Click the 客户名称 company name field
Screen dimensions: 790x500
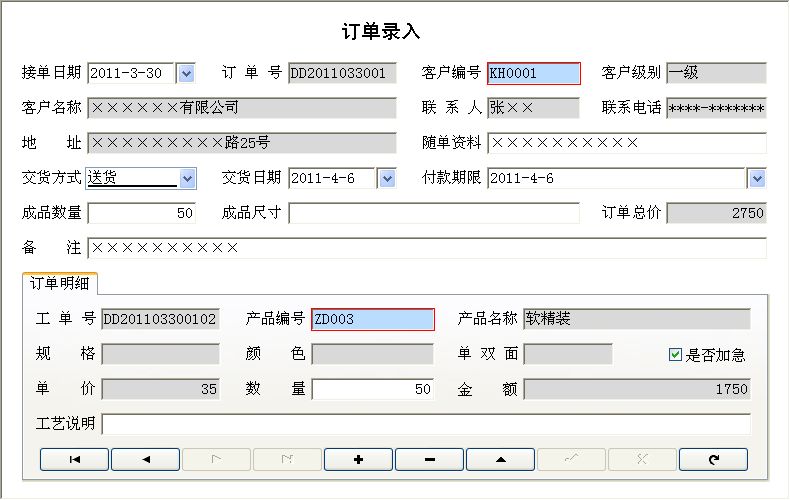(242, 108)
